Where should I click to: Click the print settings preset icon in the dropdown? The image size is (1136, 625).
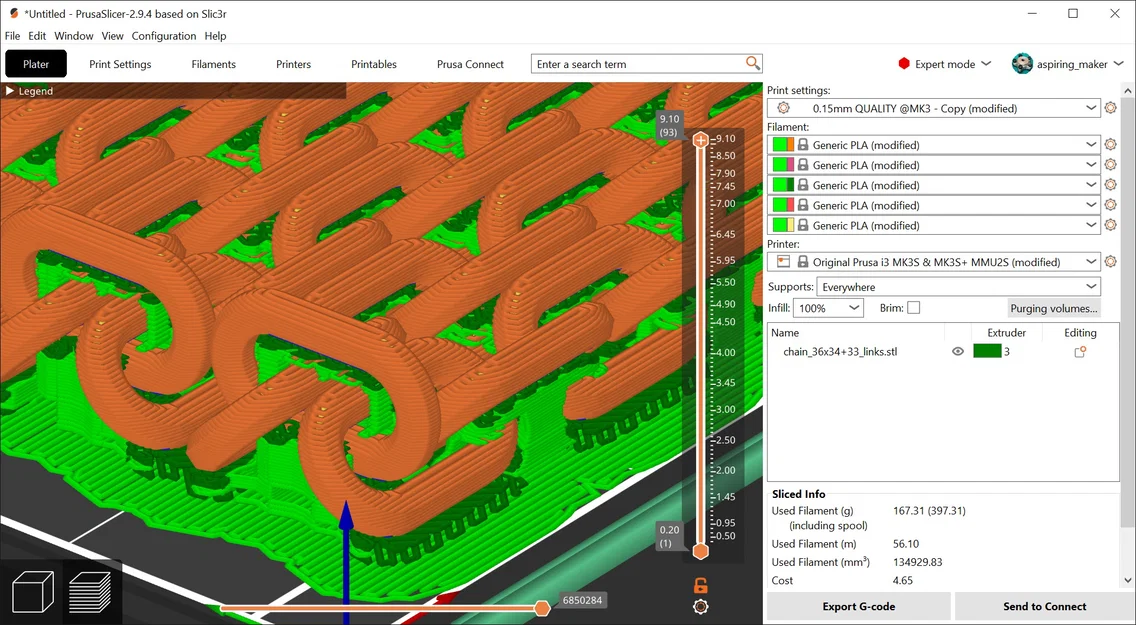783,108
